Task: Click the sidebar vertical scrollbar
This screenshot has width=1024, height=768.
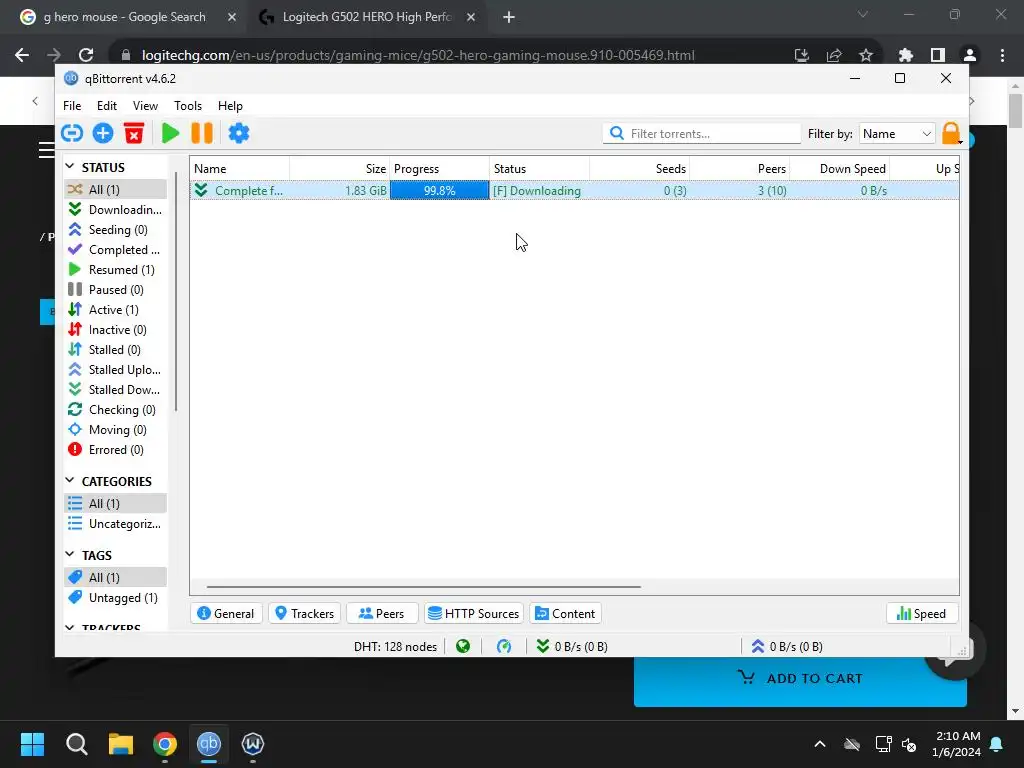Action: 176,291
